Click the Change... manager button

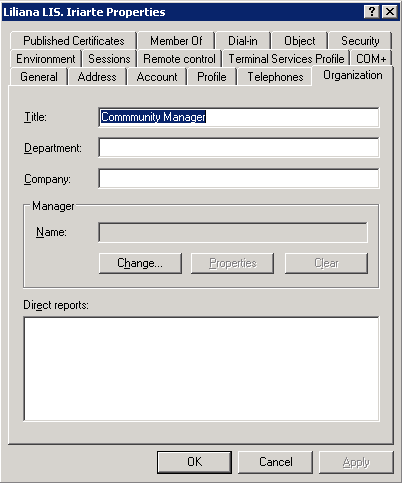[x=140, y=263]
